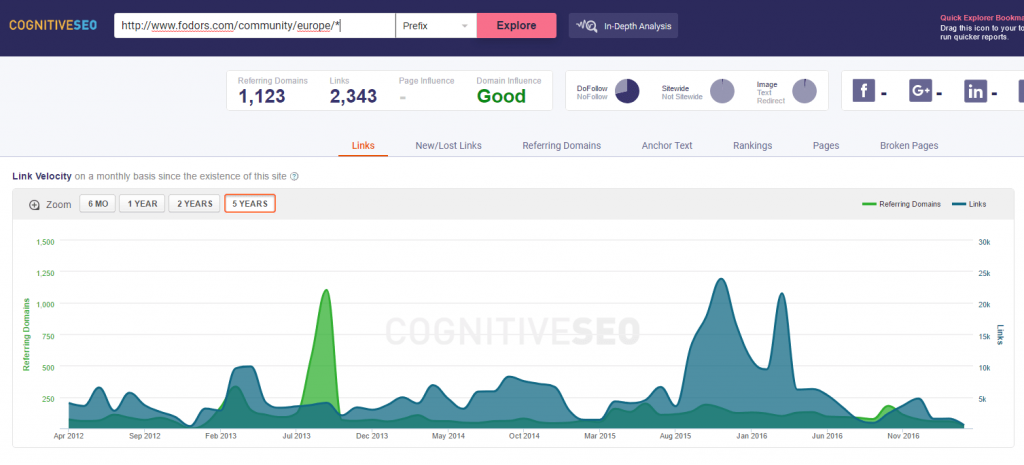1024x465 pixels.
Task: Click the Nov 2016 axis label
Action: coord(903,436)
